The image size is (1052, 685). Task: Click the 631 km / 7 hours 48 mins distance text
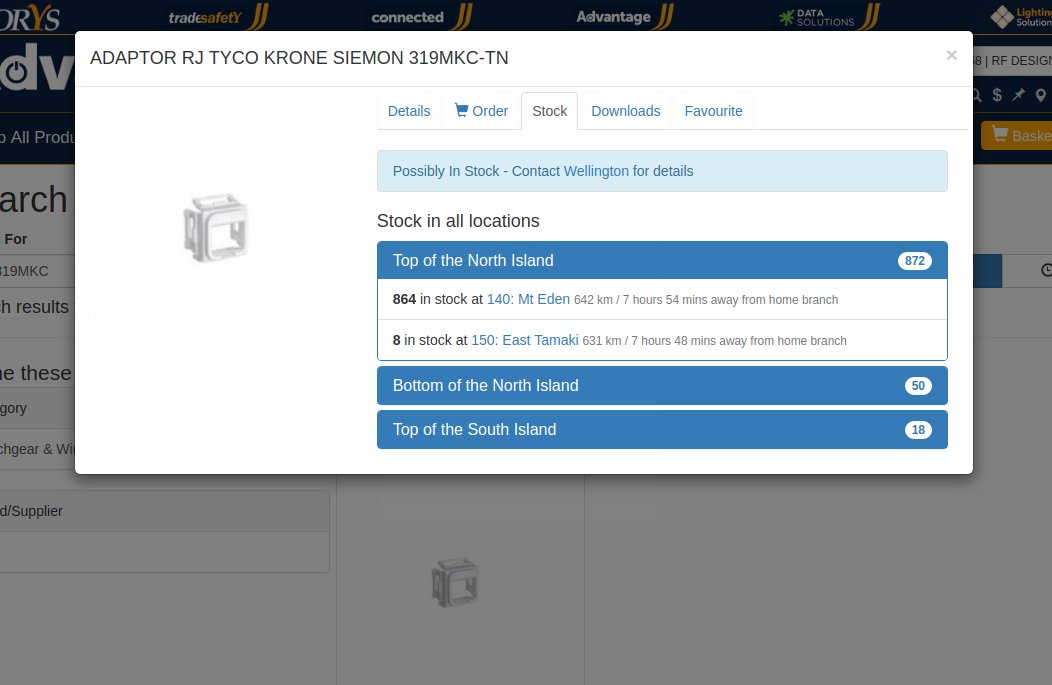click(x=715, y=341)
